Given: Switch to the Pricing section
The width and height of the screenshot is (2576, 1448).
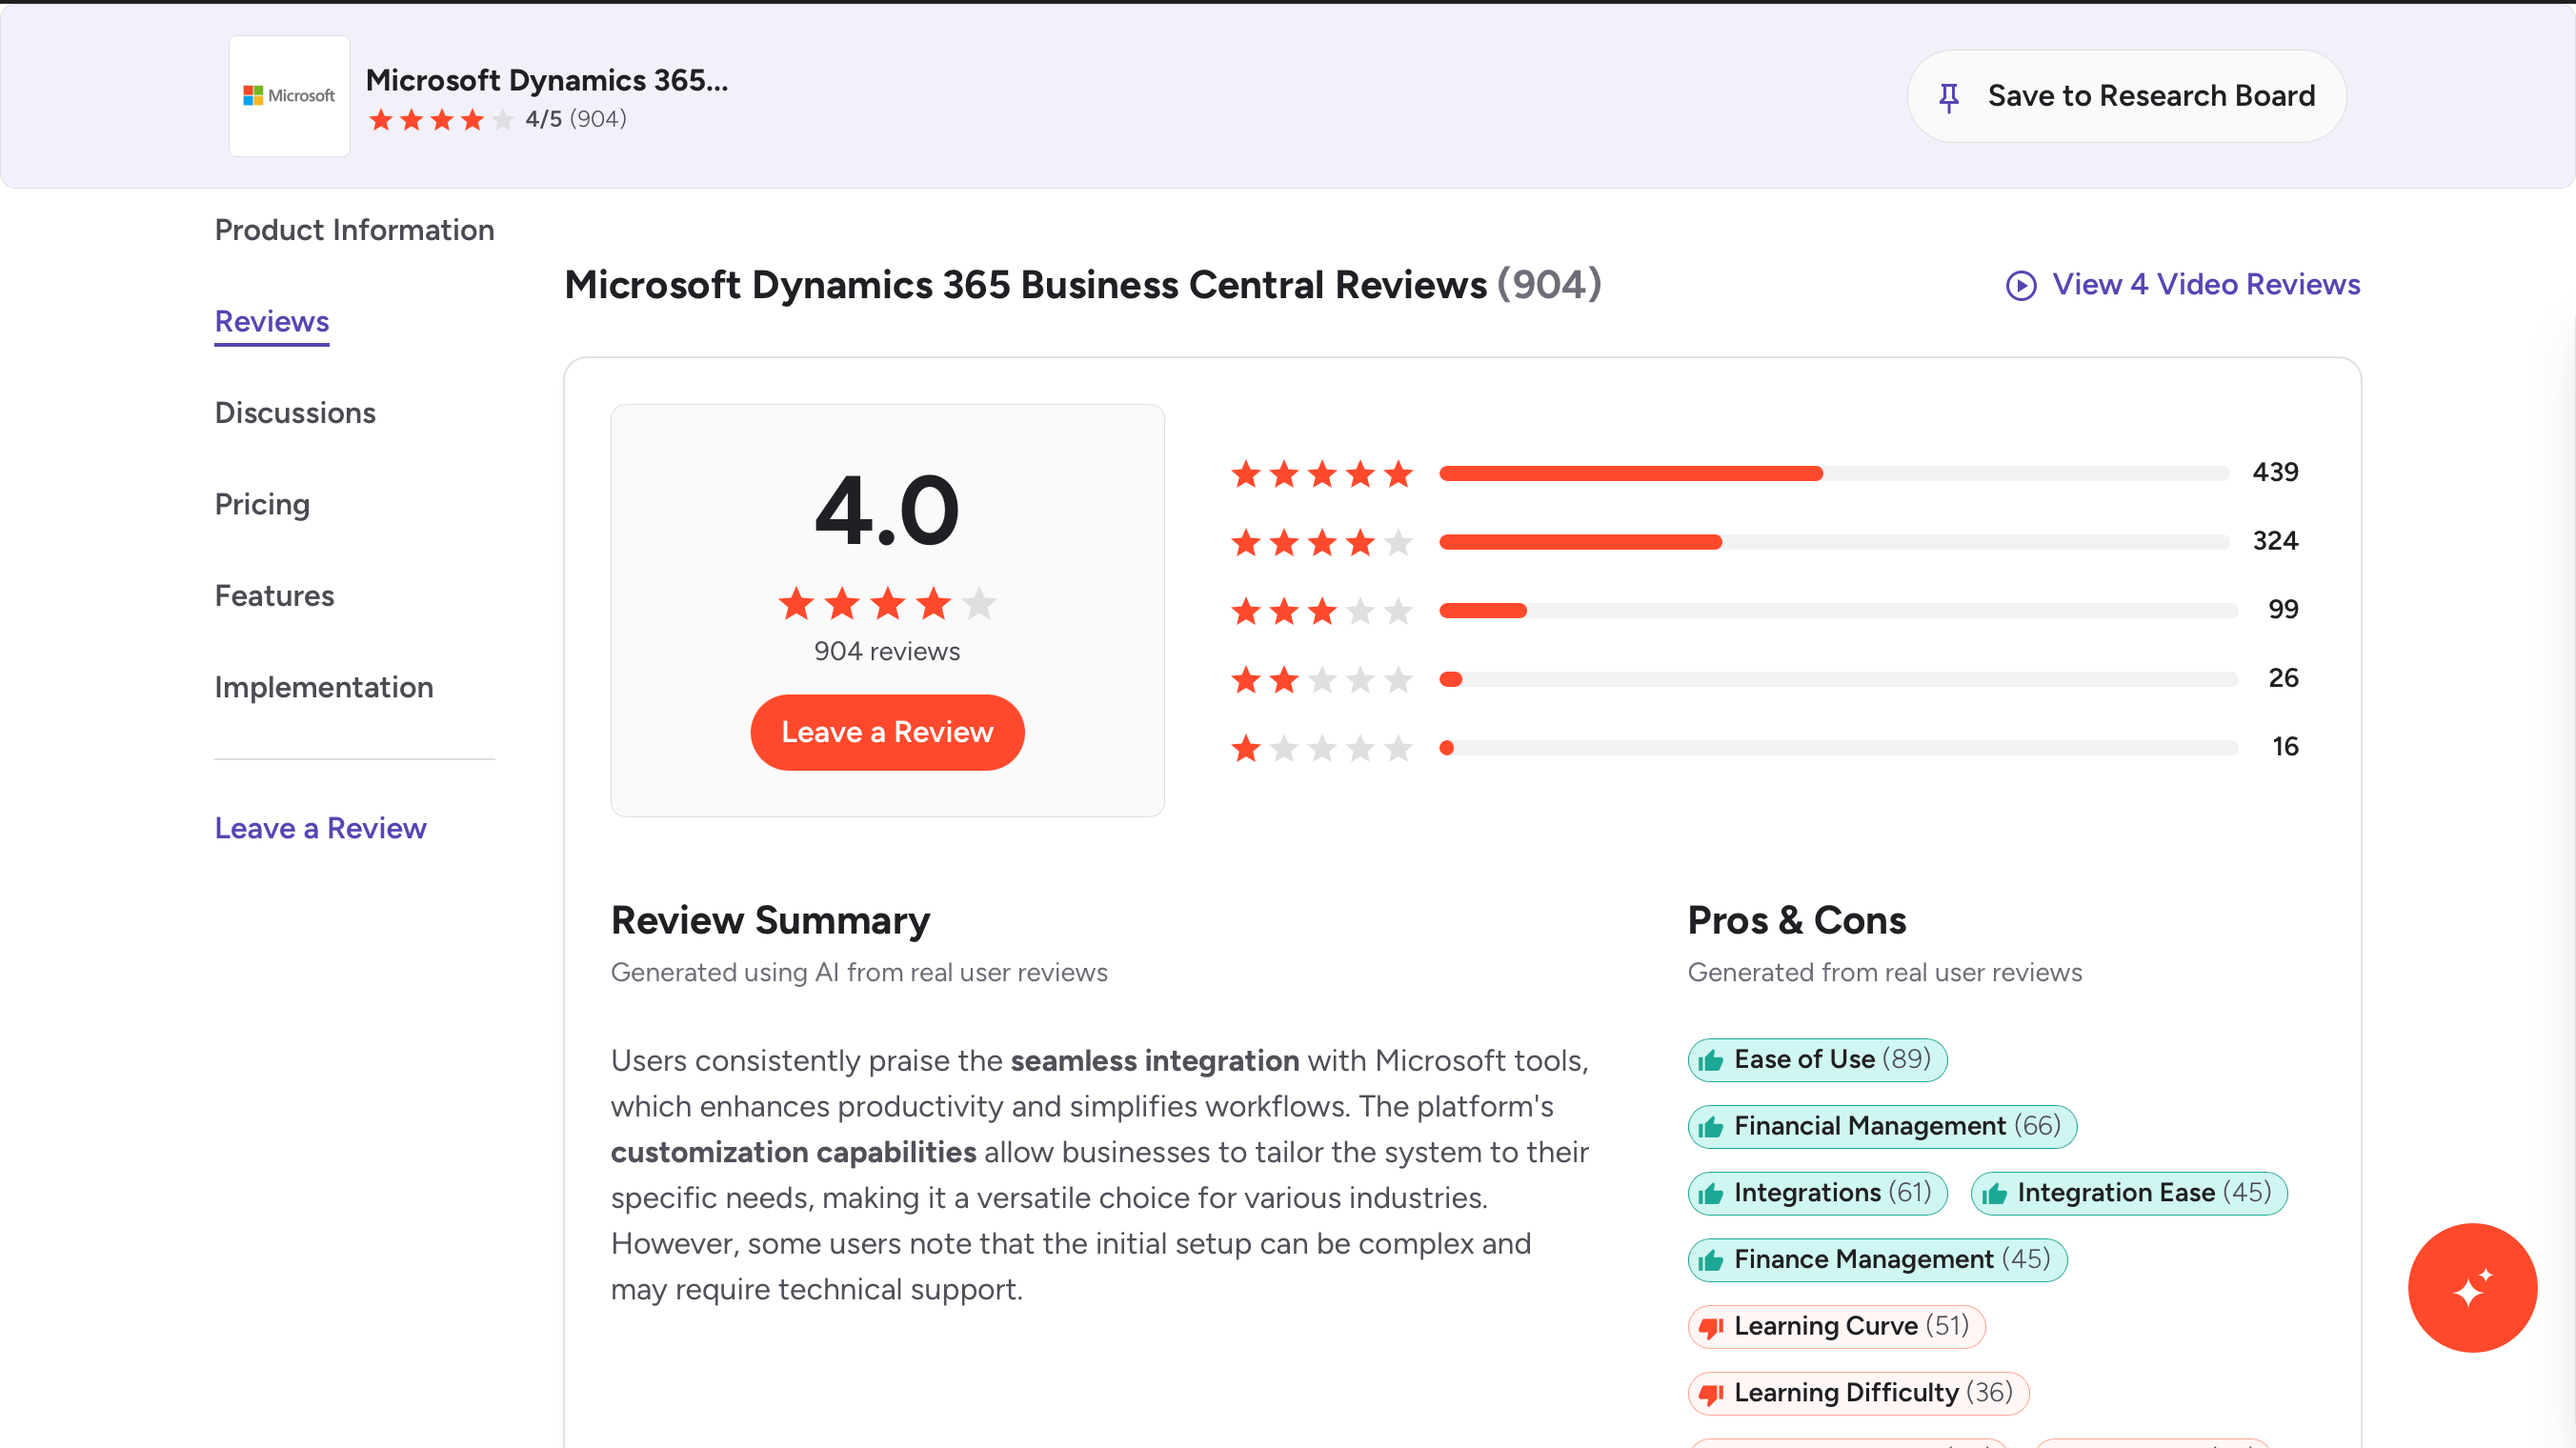Looking at the screenshot, I should (262, 504).
